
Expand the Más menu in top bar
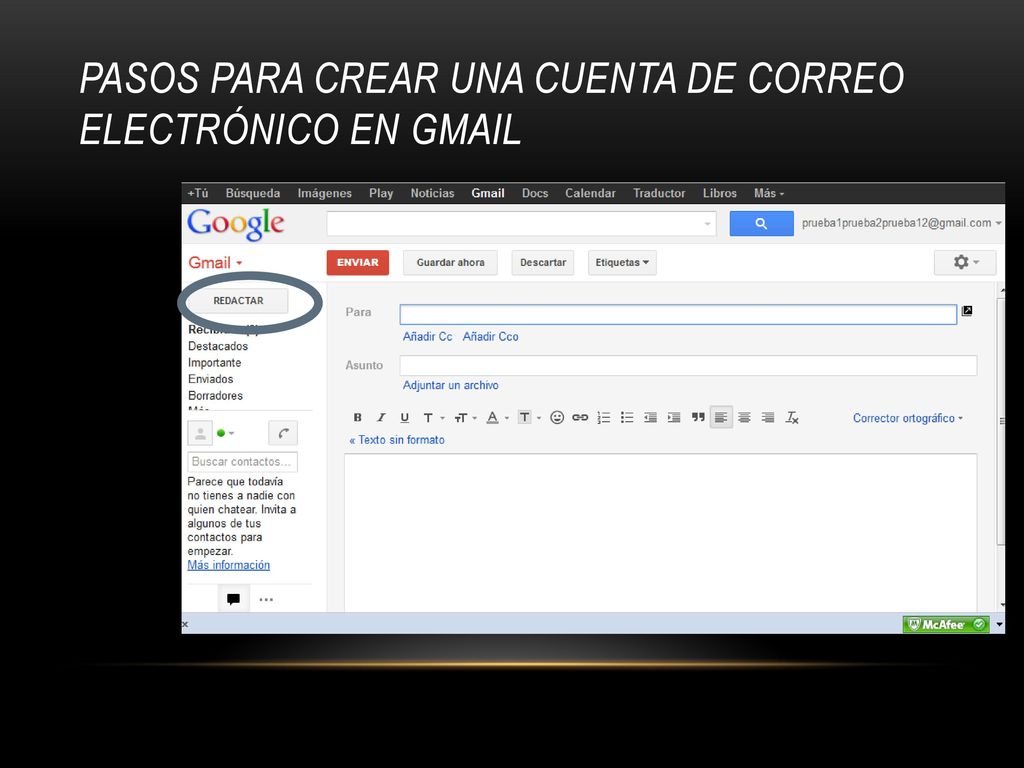(769, 193)
